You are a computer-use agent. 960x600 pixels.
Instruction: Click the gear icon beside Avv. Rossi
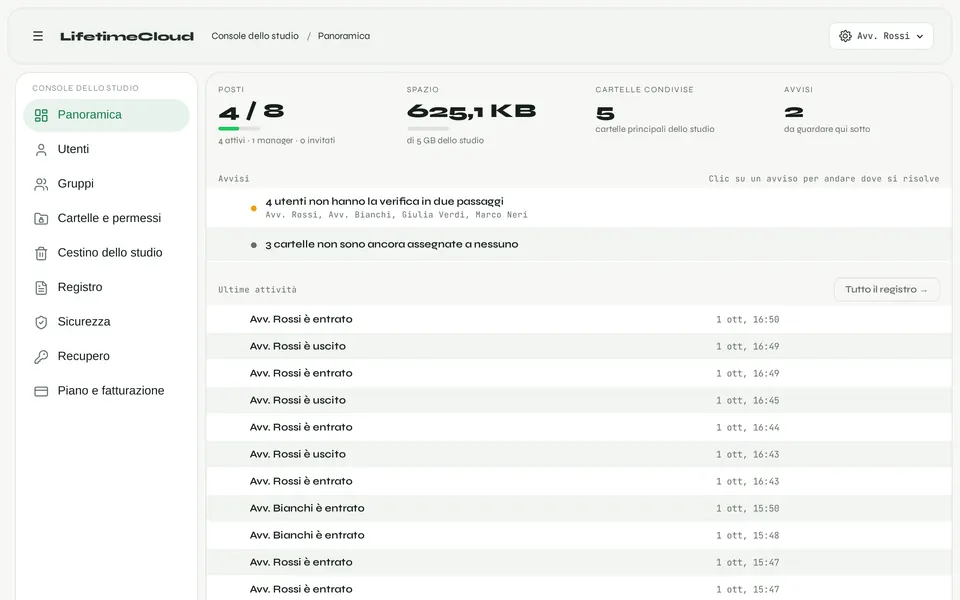(x=845, y=36)
